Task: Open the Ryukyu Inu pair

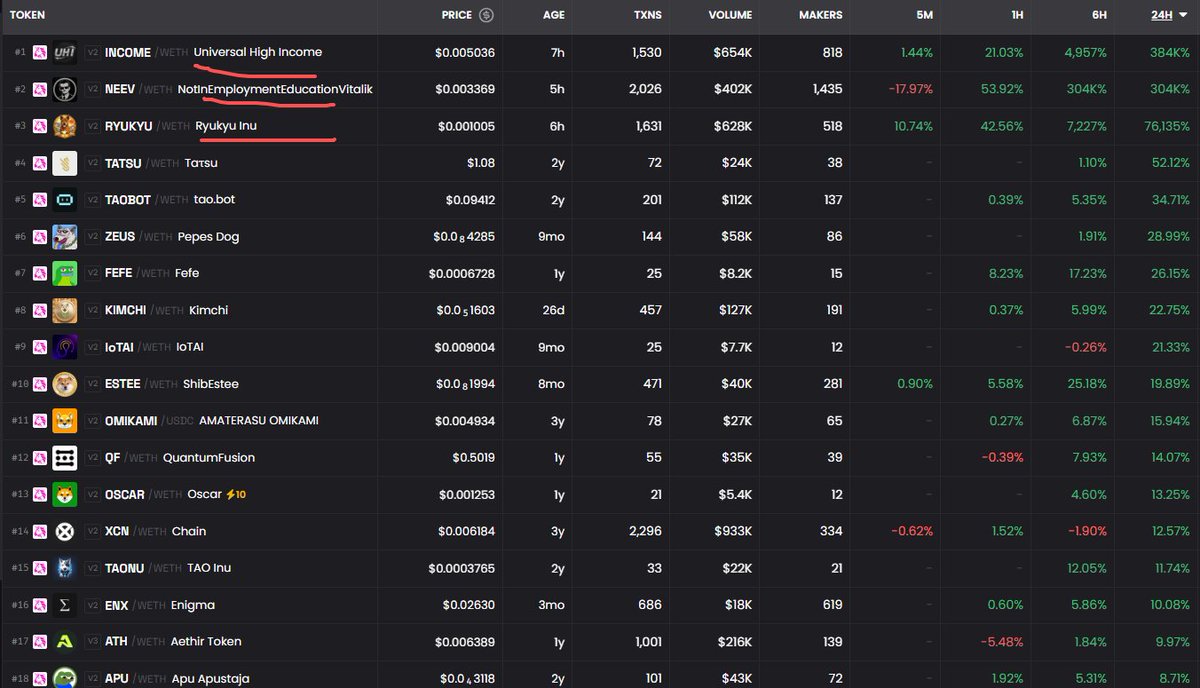Action: pos(226,126)
